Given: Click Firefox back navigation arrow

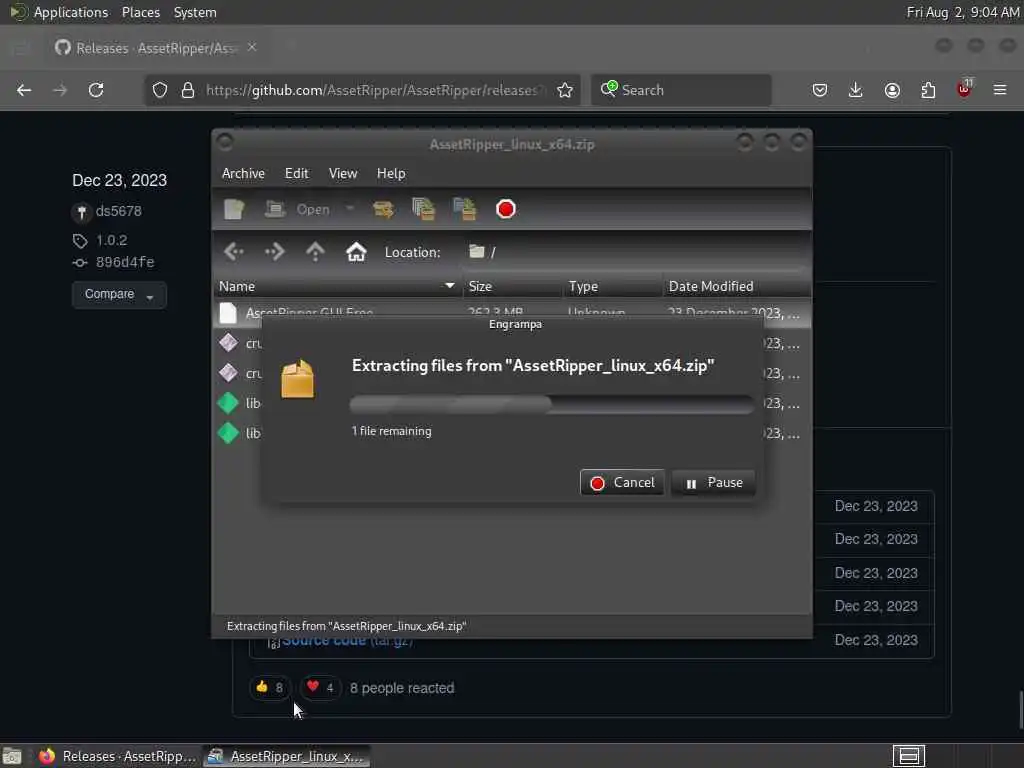Looking at the screenshot, I should coord(24,90).
